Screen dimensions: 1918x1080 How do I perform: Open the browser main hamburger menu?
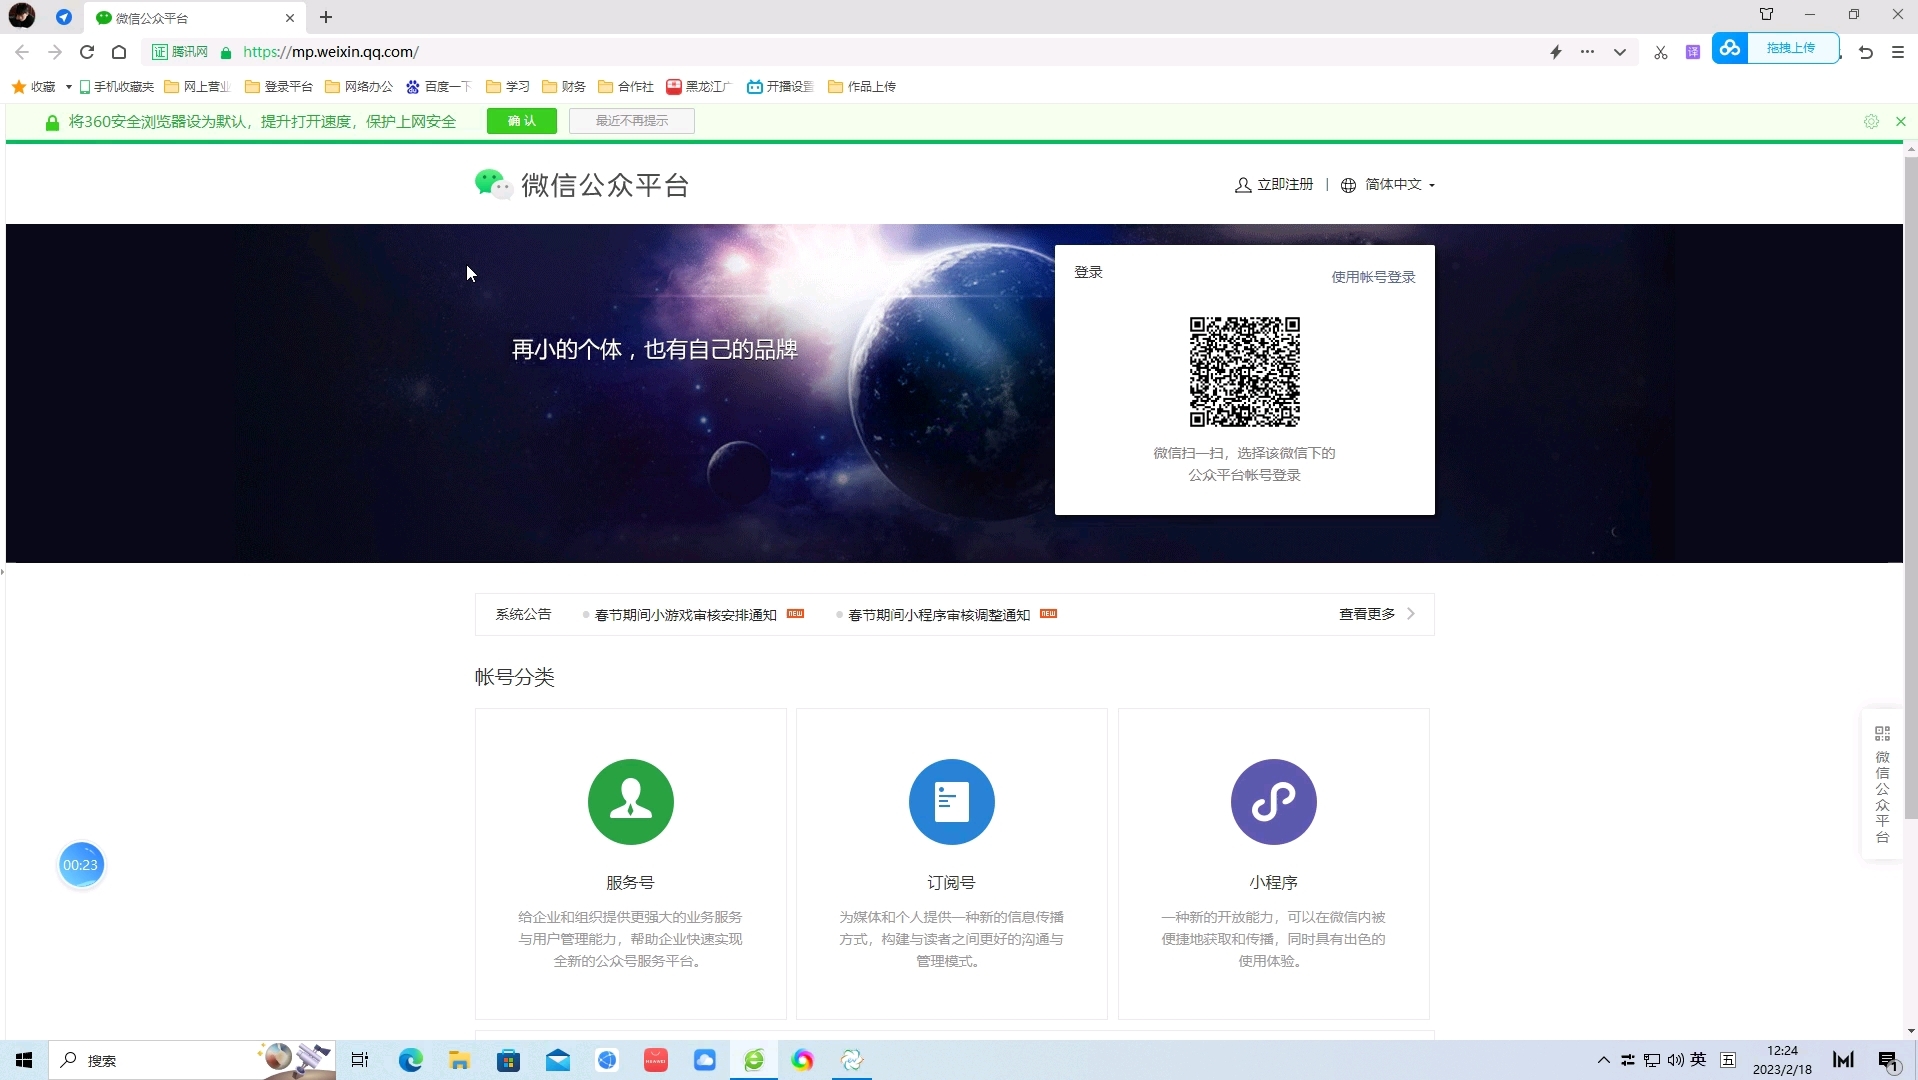1898,52
